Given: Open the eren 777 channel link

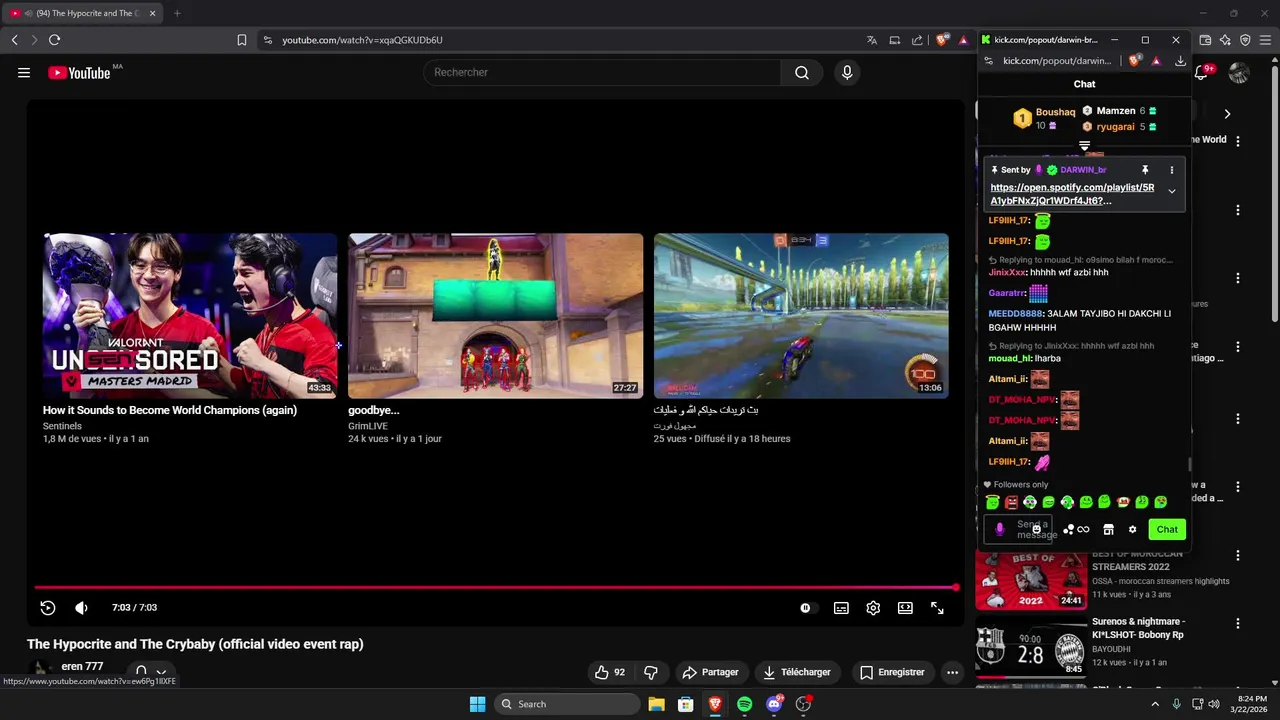Looking at the screenshot, I should click(82, 666).
